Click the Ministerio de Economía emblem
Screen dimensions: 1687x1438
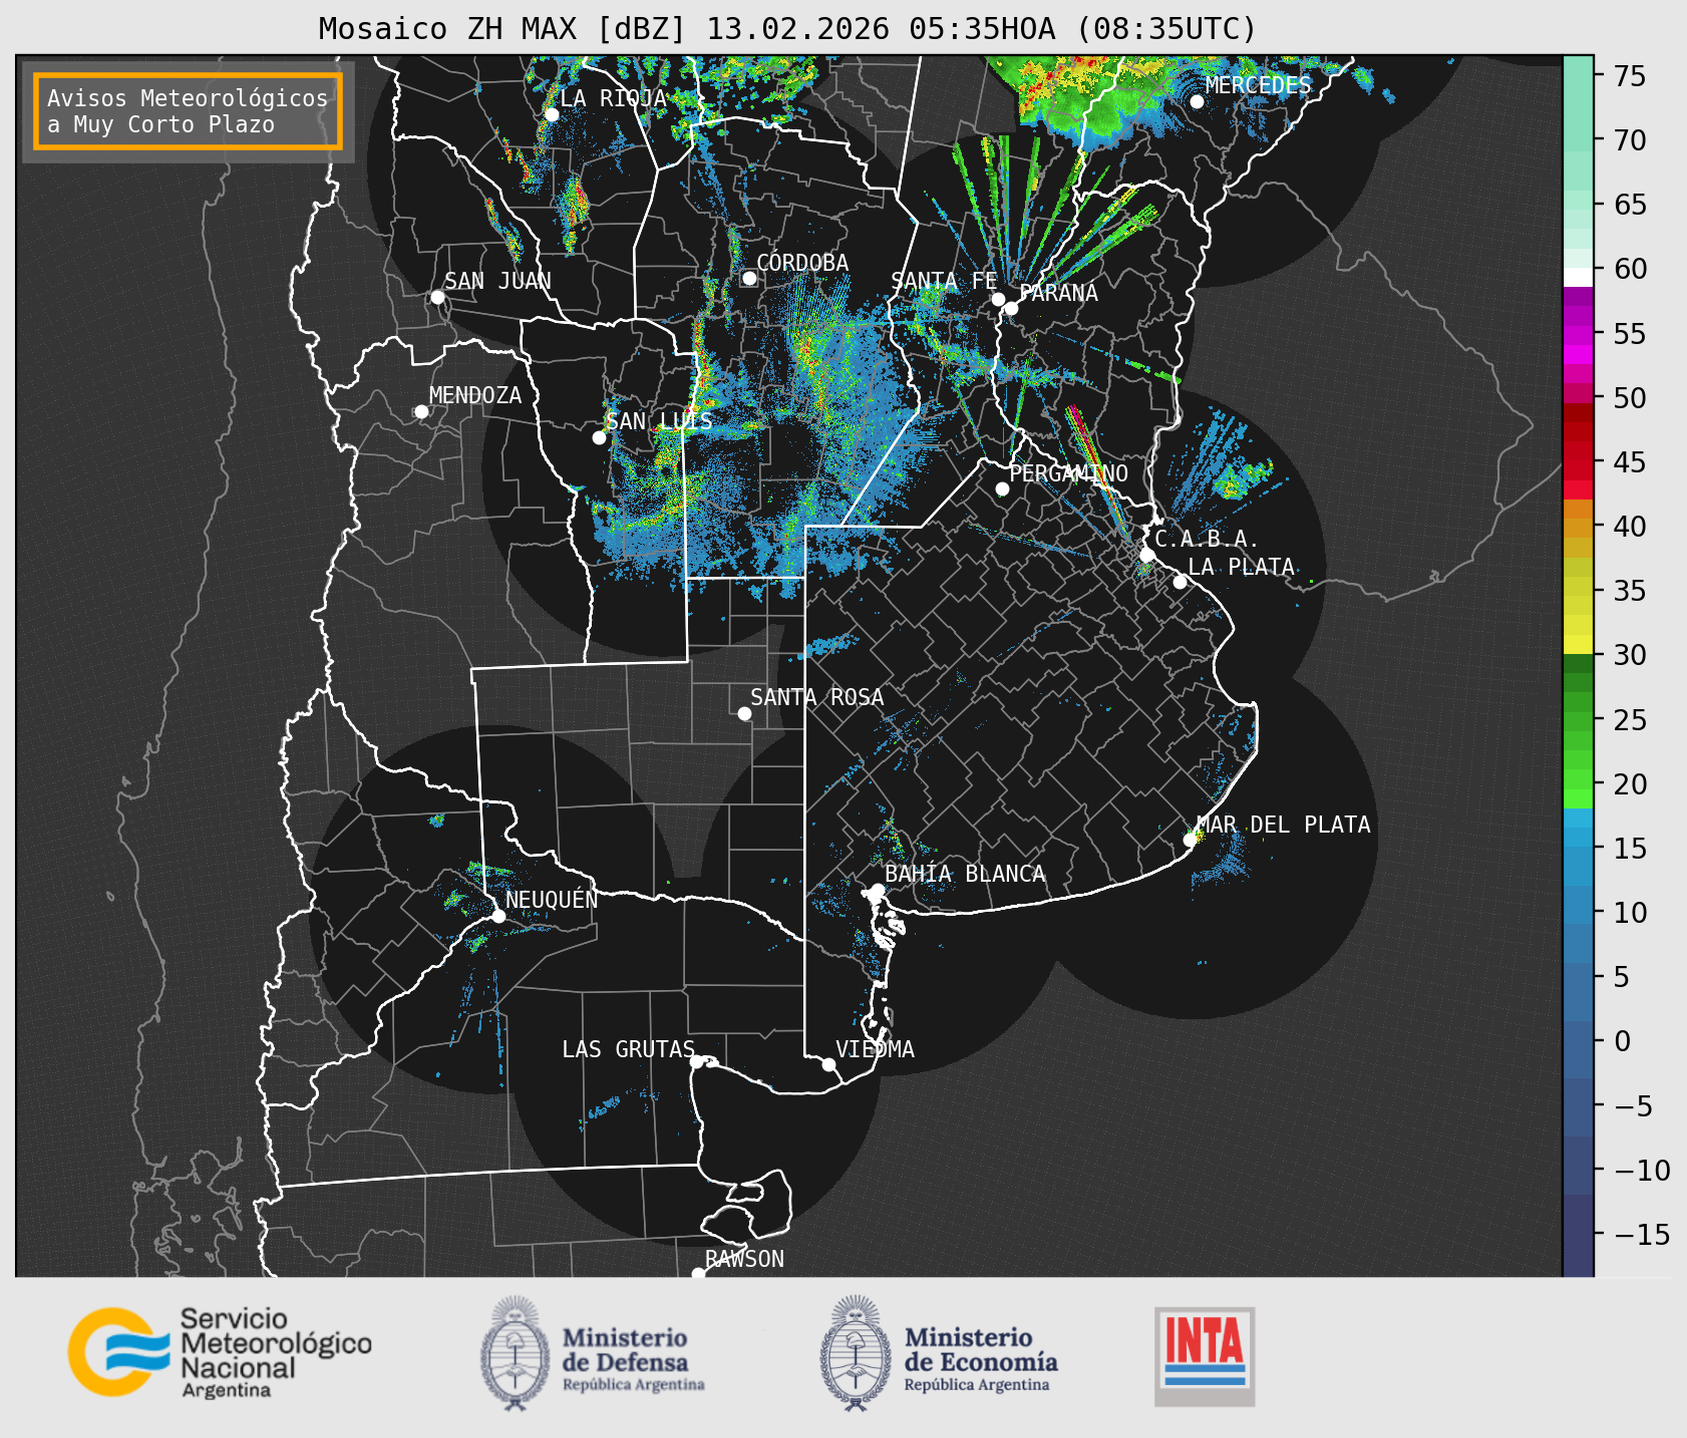[855, 1353]
